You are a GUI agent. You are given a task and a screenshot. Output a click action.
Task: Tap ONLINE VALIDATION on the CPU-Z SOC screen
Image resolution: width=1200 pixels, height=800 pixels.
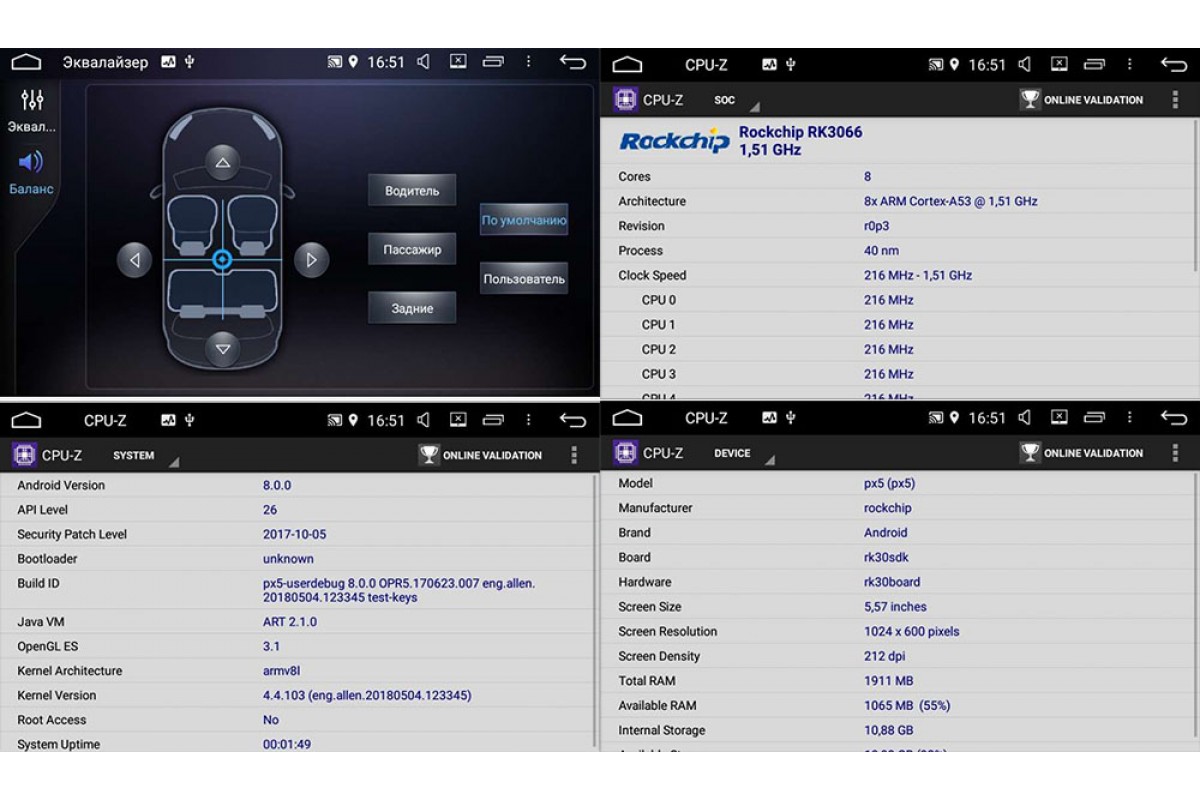click(x=1081, y=100)
